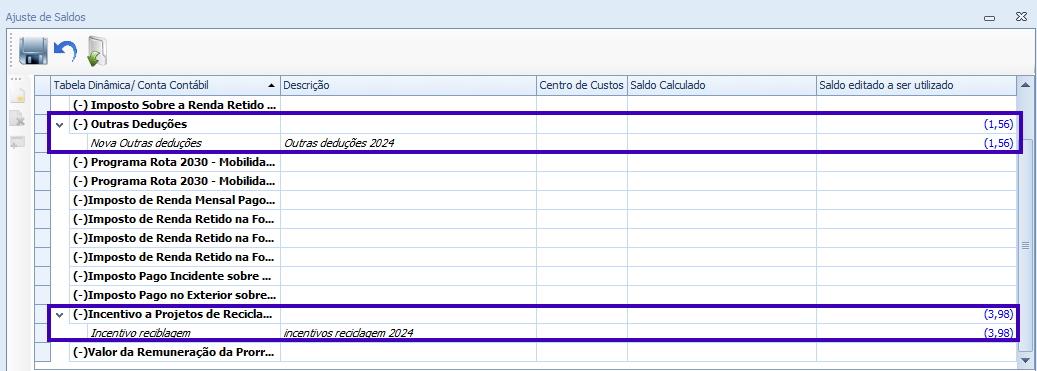
Task: Click the Saldo Calculado column header
Action: tap(722, 86)
